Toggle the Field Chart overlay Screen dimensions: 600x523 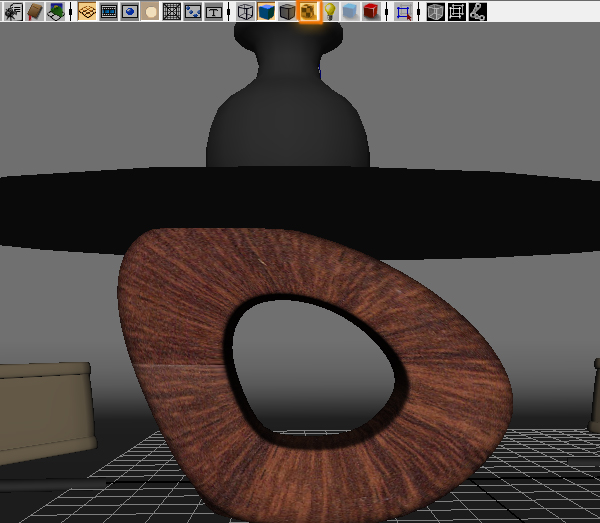tap(172, 11)
